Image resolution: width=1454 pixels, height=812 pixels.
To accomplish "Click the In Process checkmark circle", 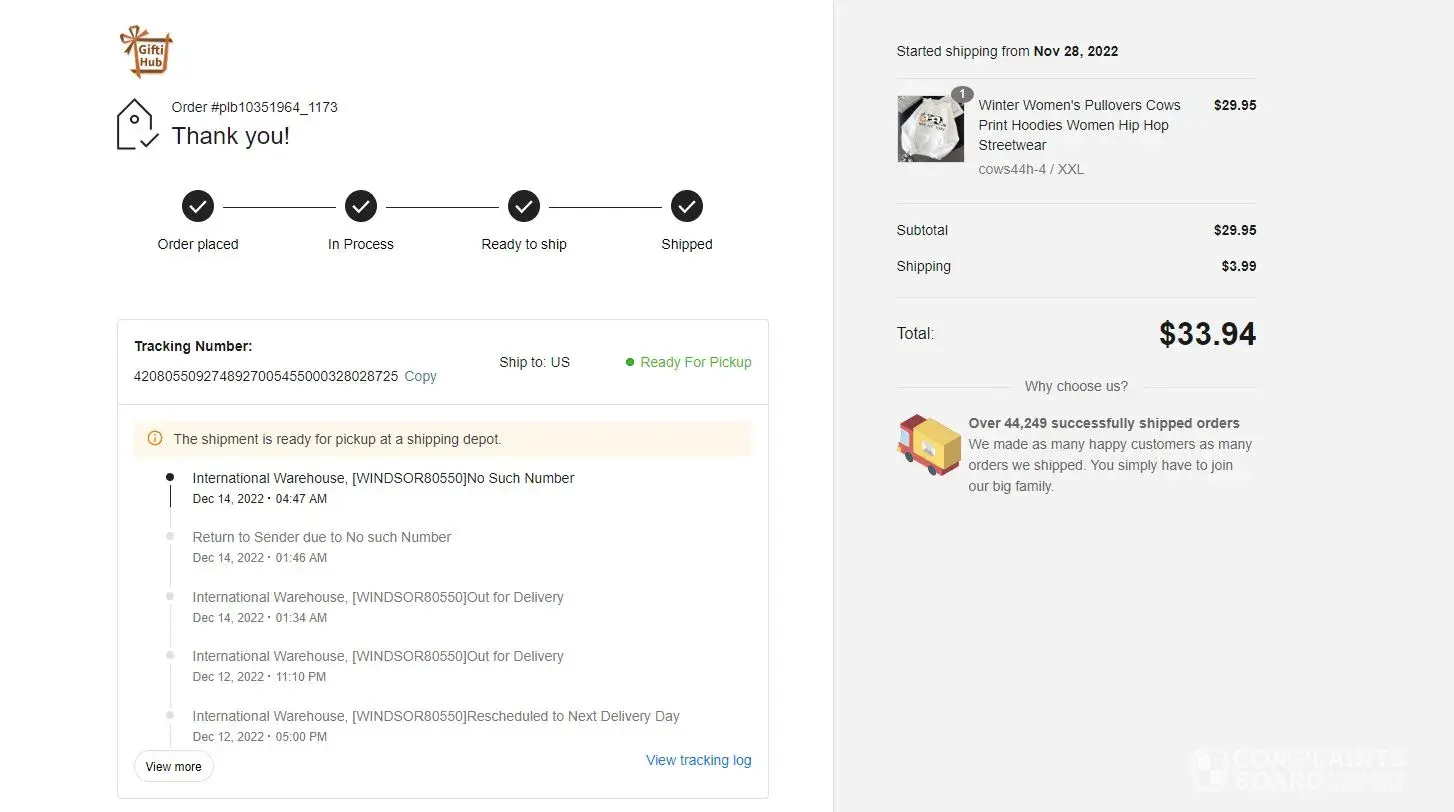I will coord(361,207).
